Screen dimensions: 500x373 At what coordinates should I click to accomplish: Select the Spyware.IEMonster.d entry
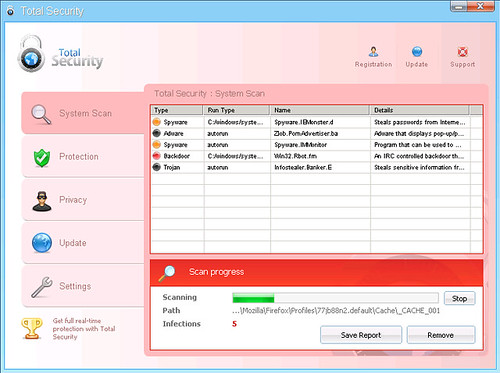[x=304, y=122]
